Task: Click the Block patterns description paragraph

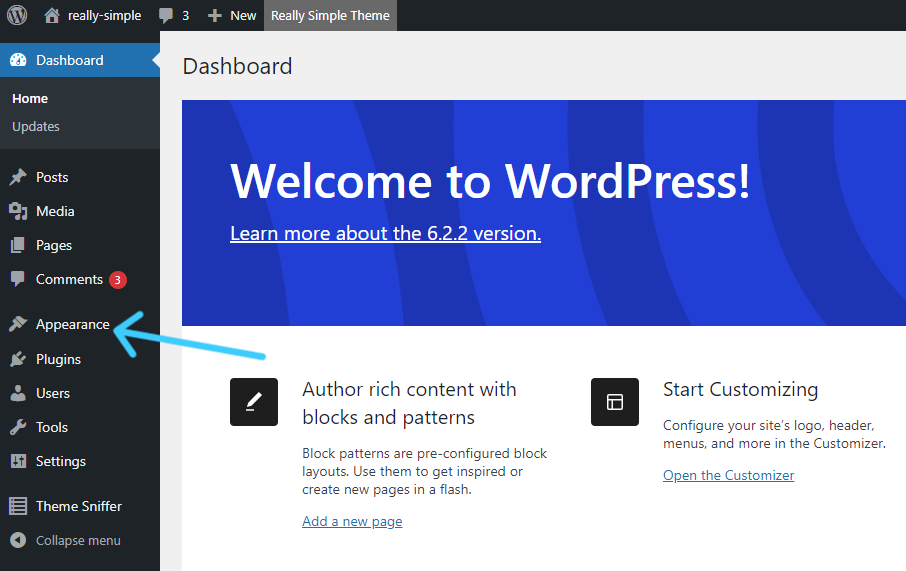Action: tap(425, 472)
